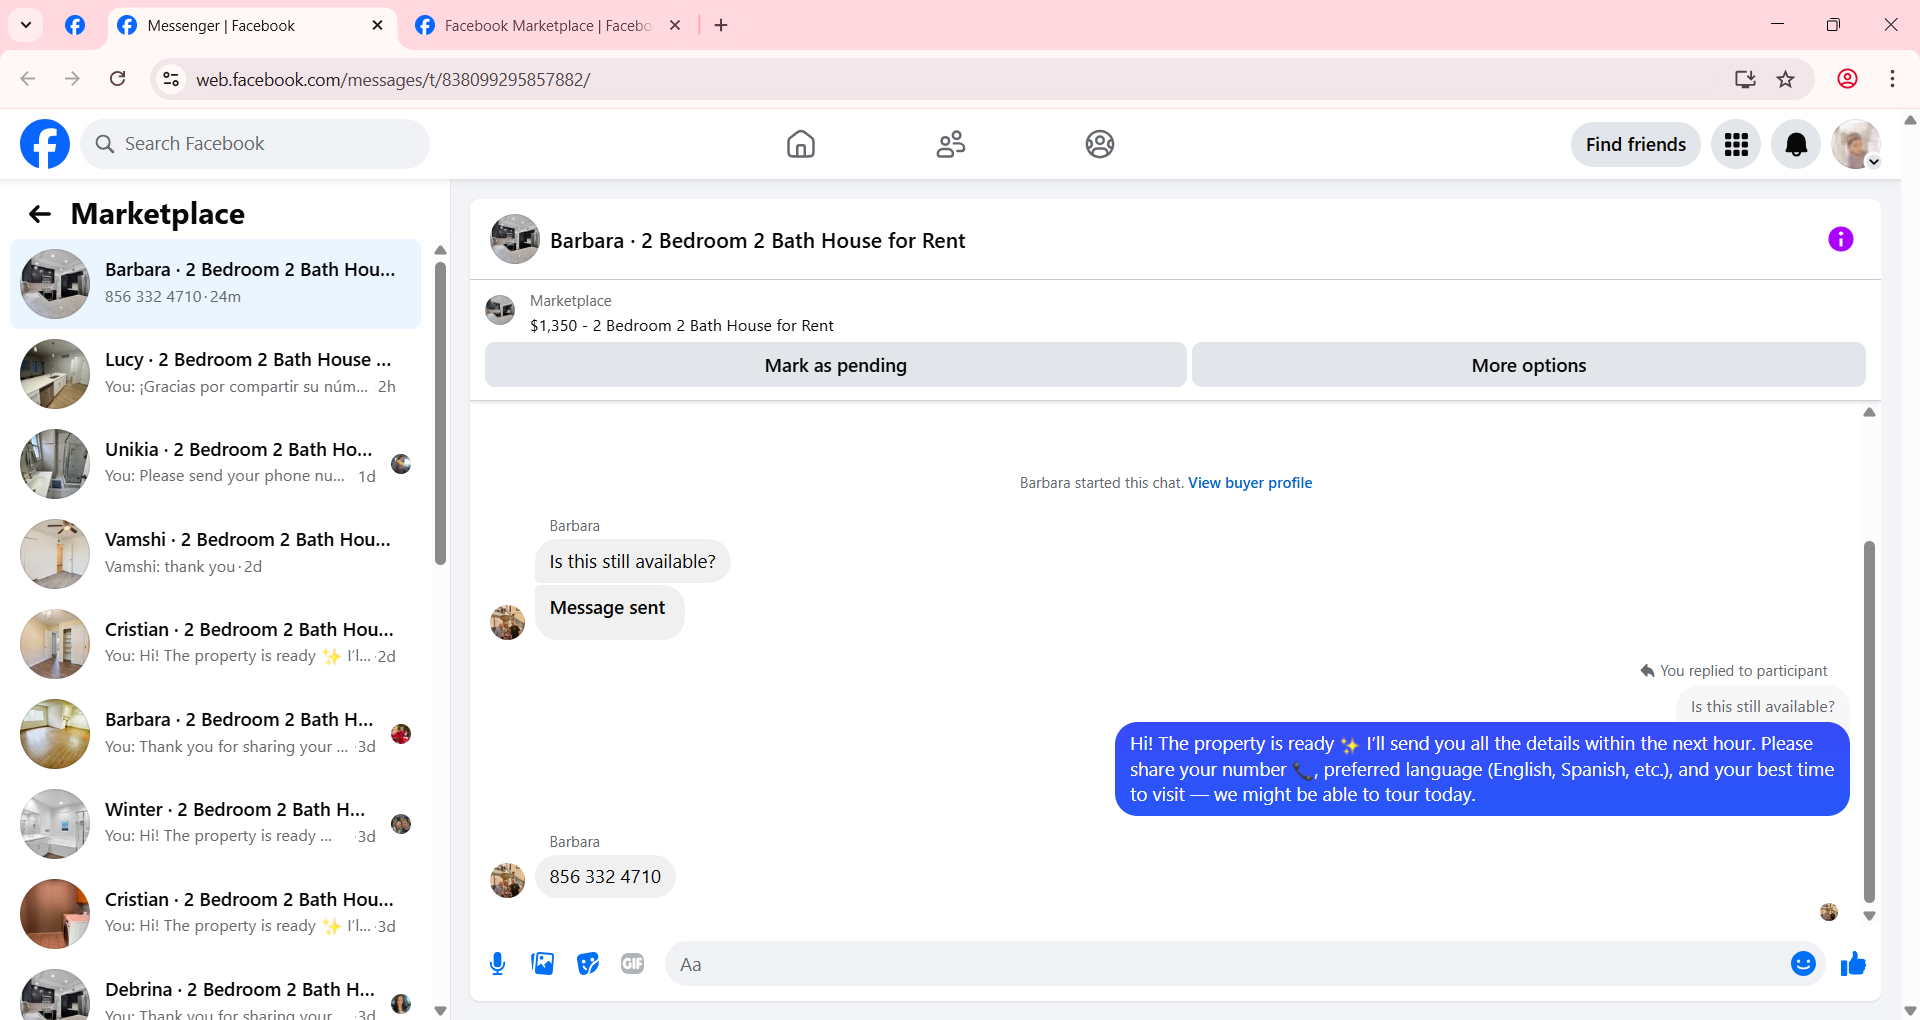Click Barbara's avatar in the chat header

tap(515, 239)
